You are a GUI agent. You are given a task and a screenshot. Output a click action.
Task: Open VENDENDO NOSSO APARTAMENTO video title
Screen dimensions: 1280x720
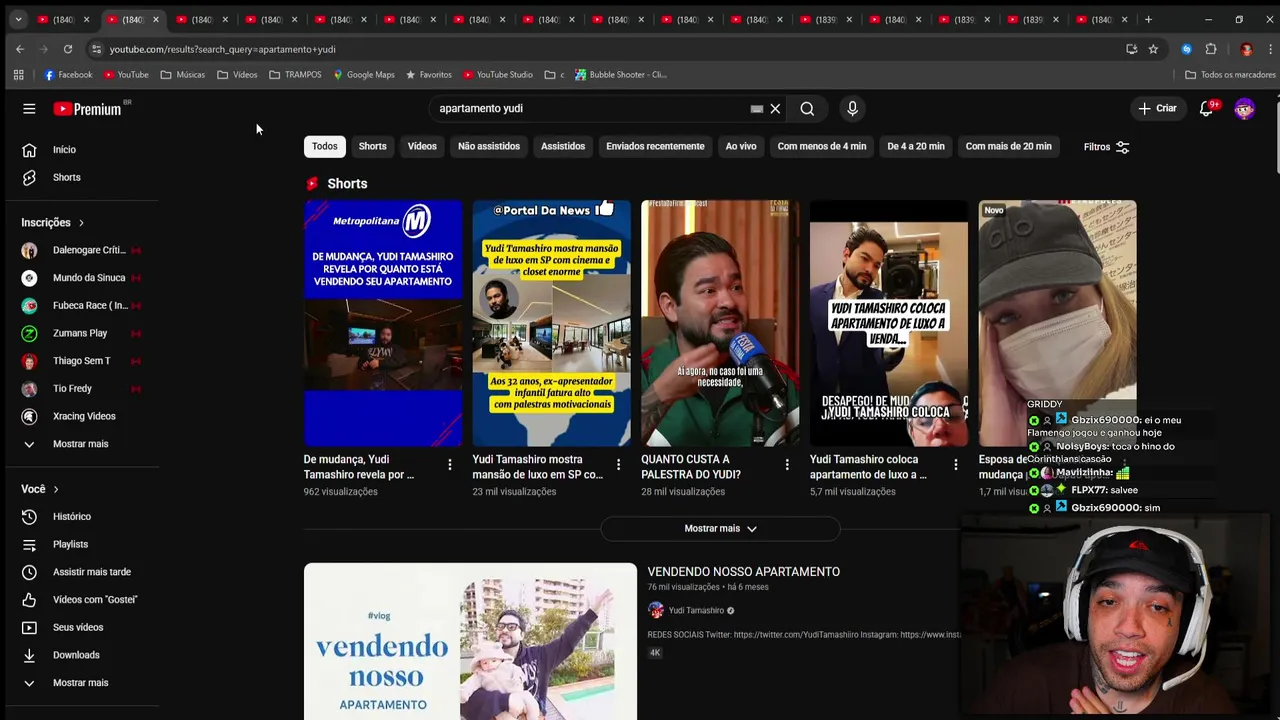(743, 572)
